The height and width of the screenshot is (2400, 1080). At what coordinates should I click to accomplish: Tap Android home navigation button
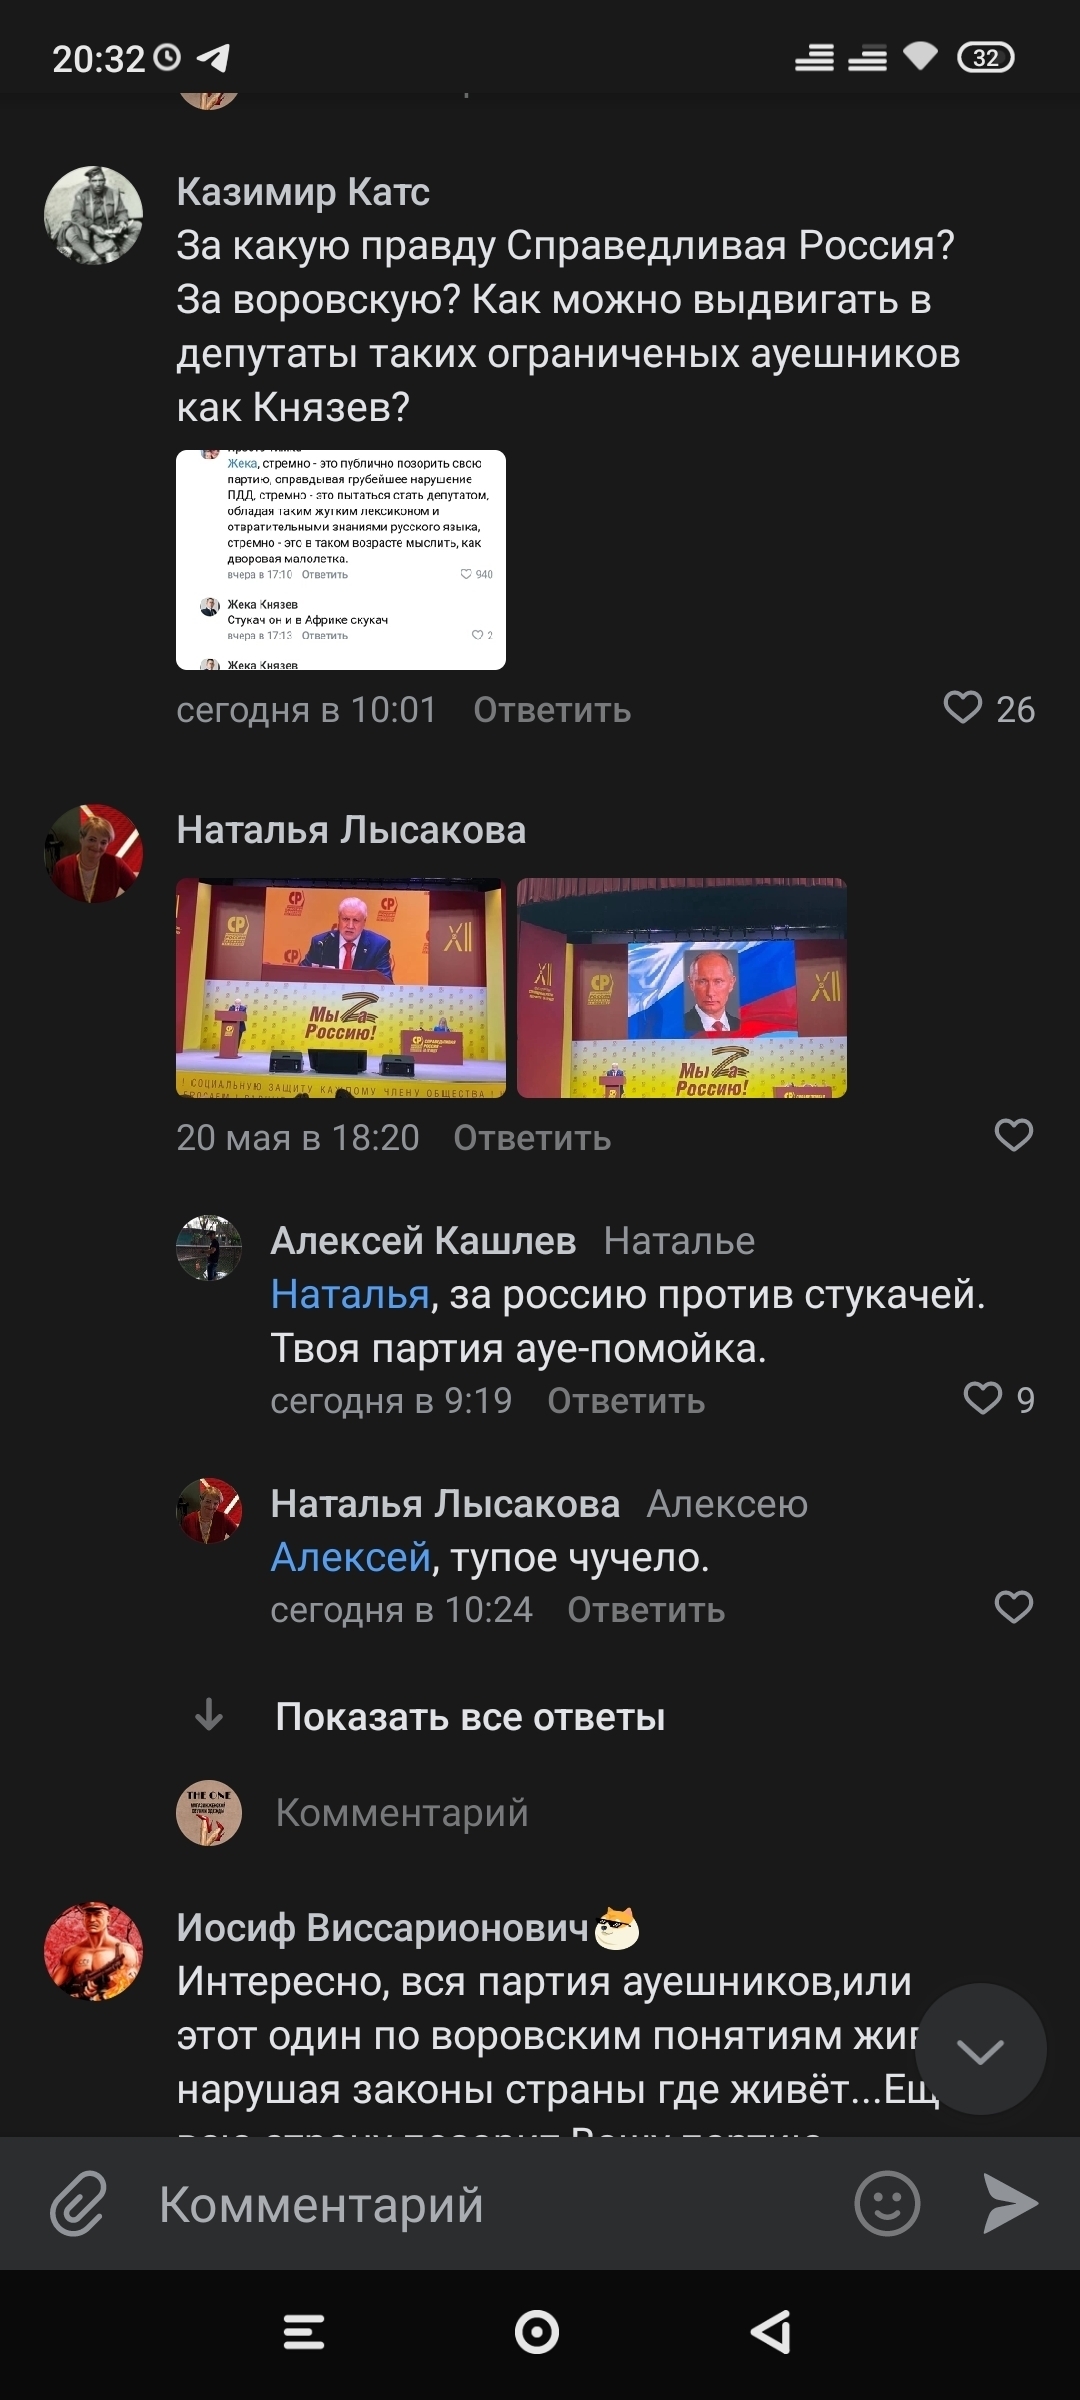(537, 2332)
